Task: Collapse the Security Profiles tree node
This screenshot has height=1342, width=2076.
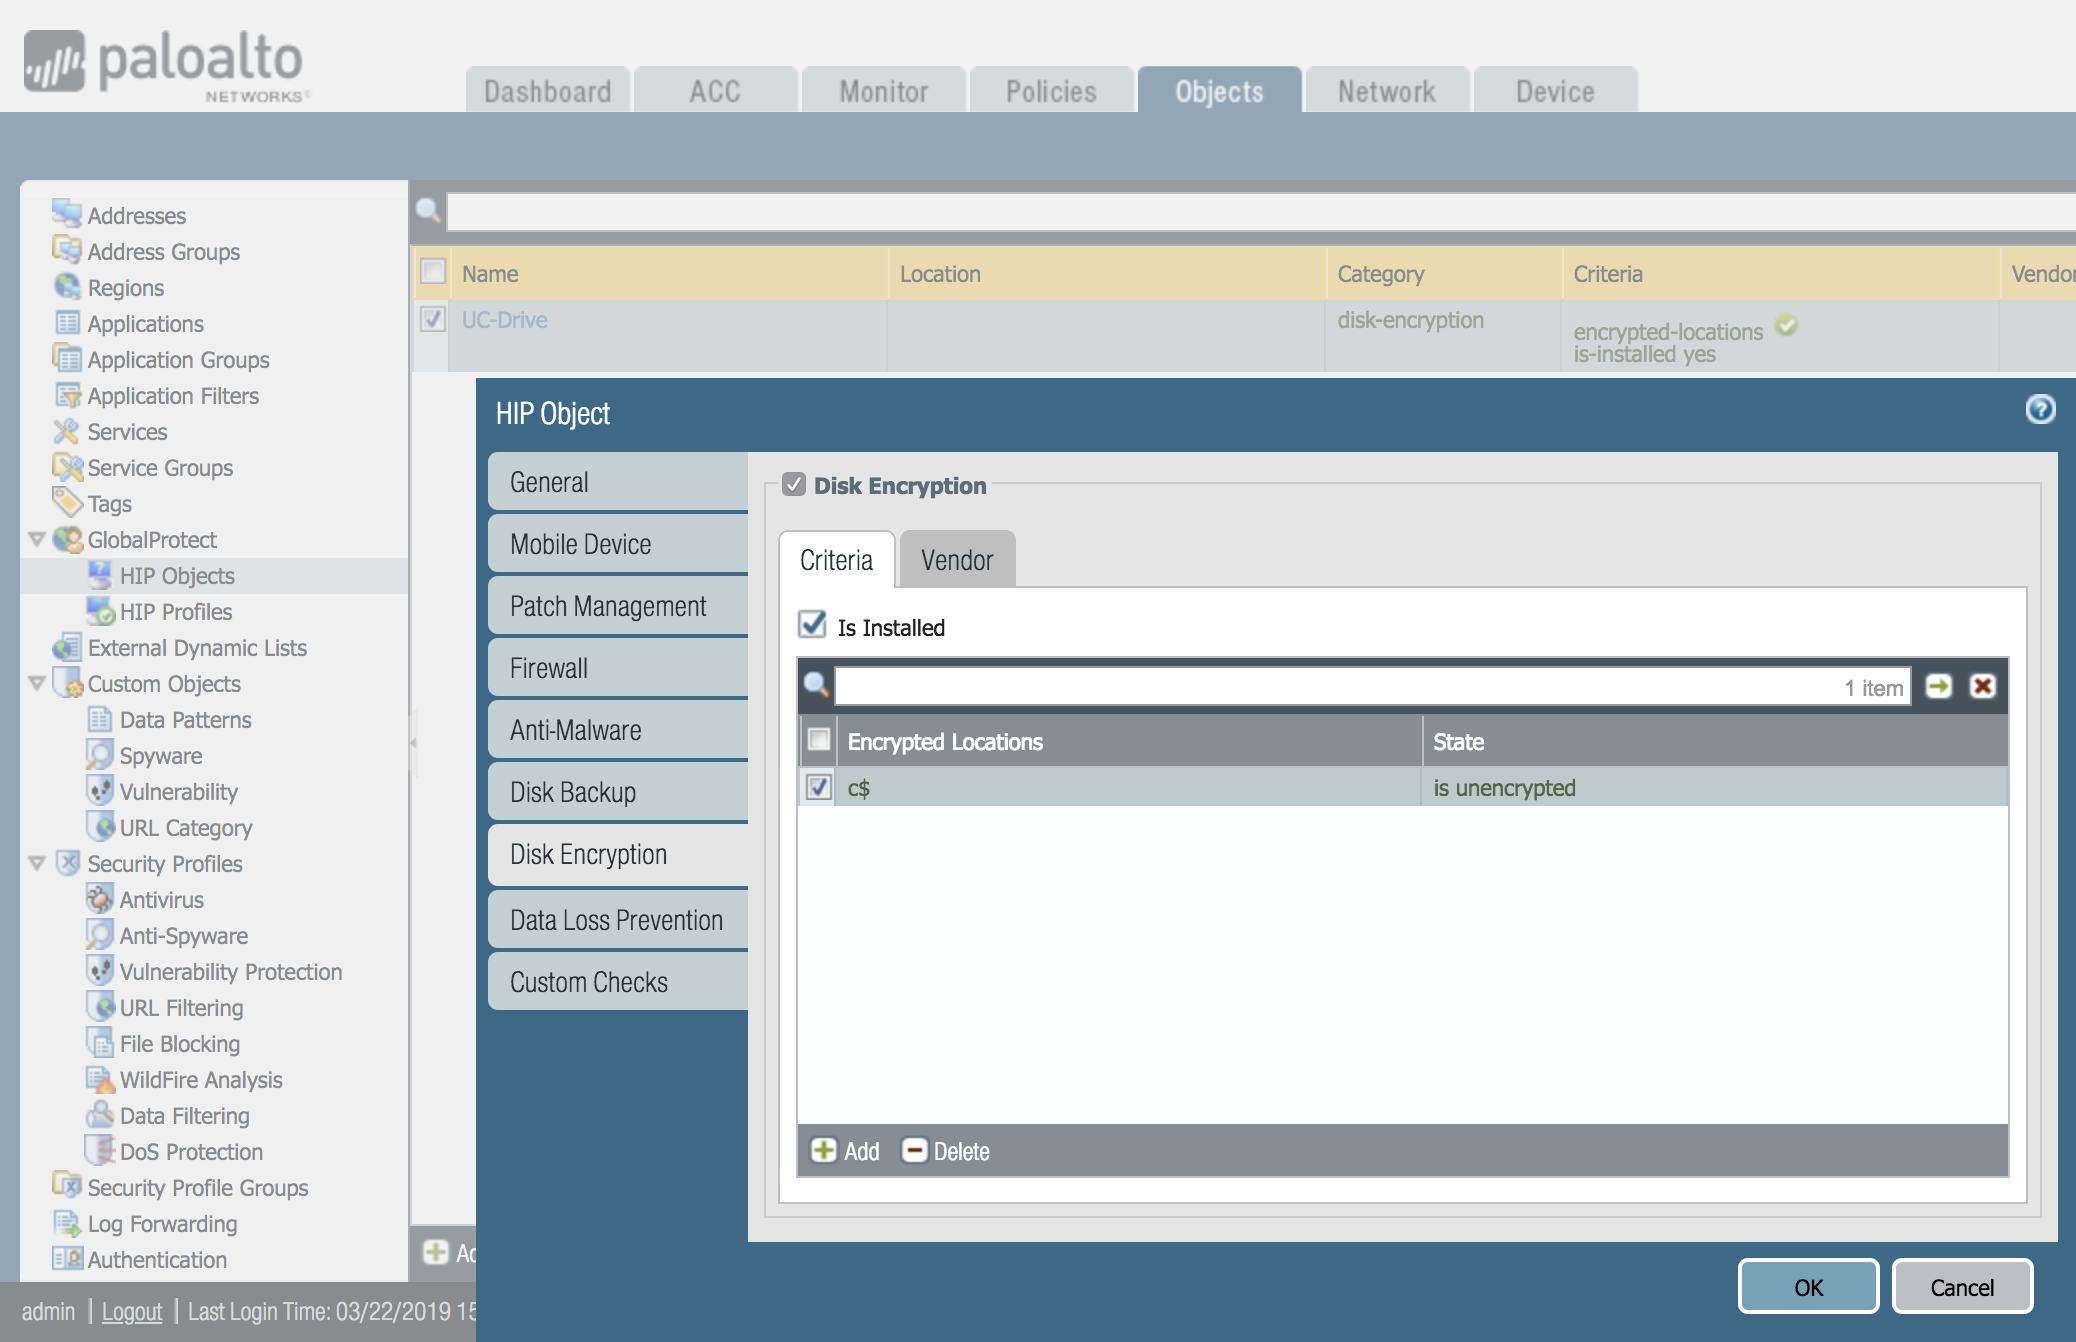Action: tap(37, 863)
